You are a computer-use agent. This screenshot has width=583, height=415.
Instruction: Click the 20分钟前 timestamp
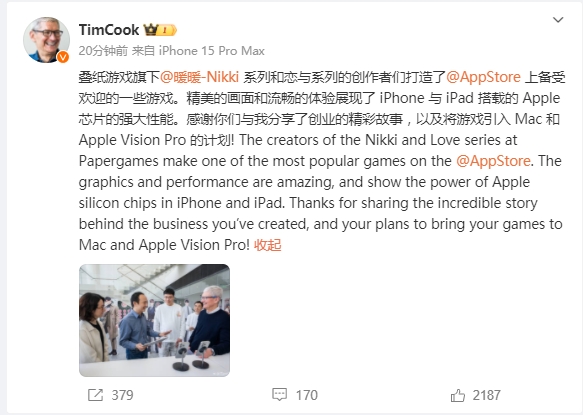pyautogui.click(x=103, y=51)
